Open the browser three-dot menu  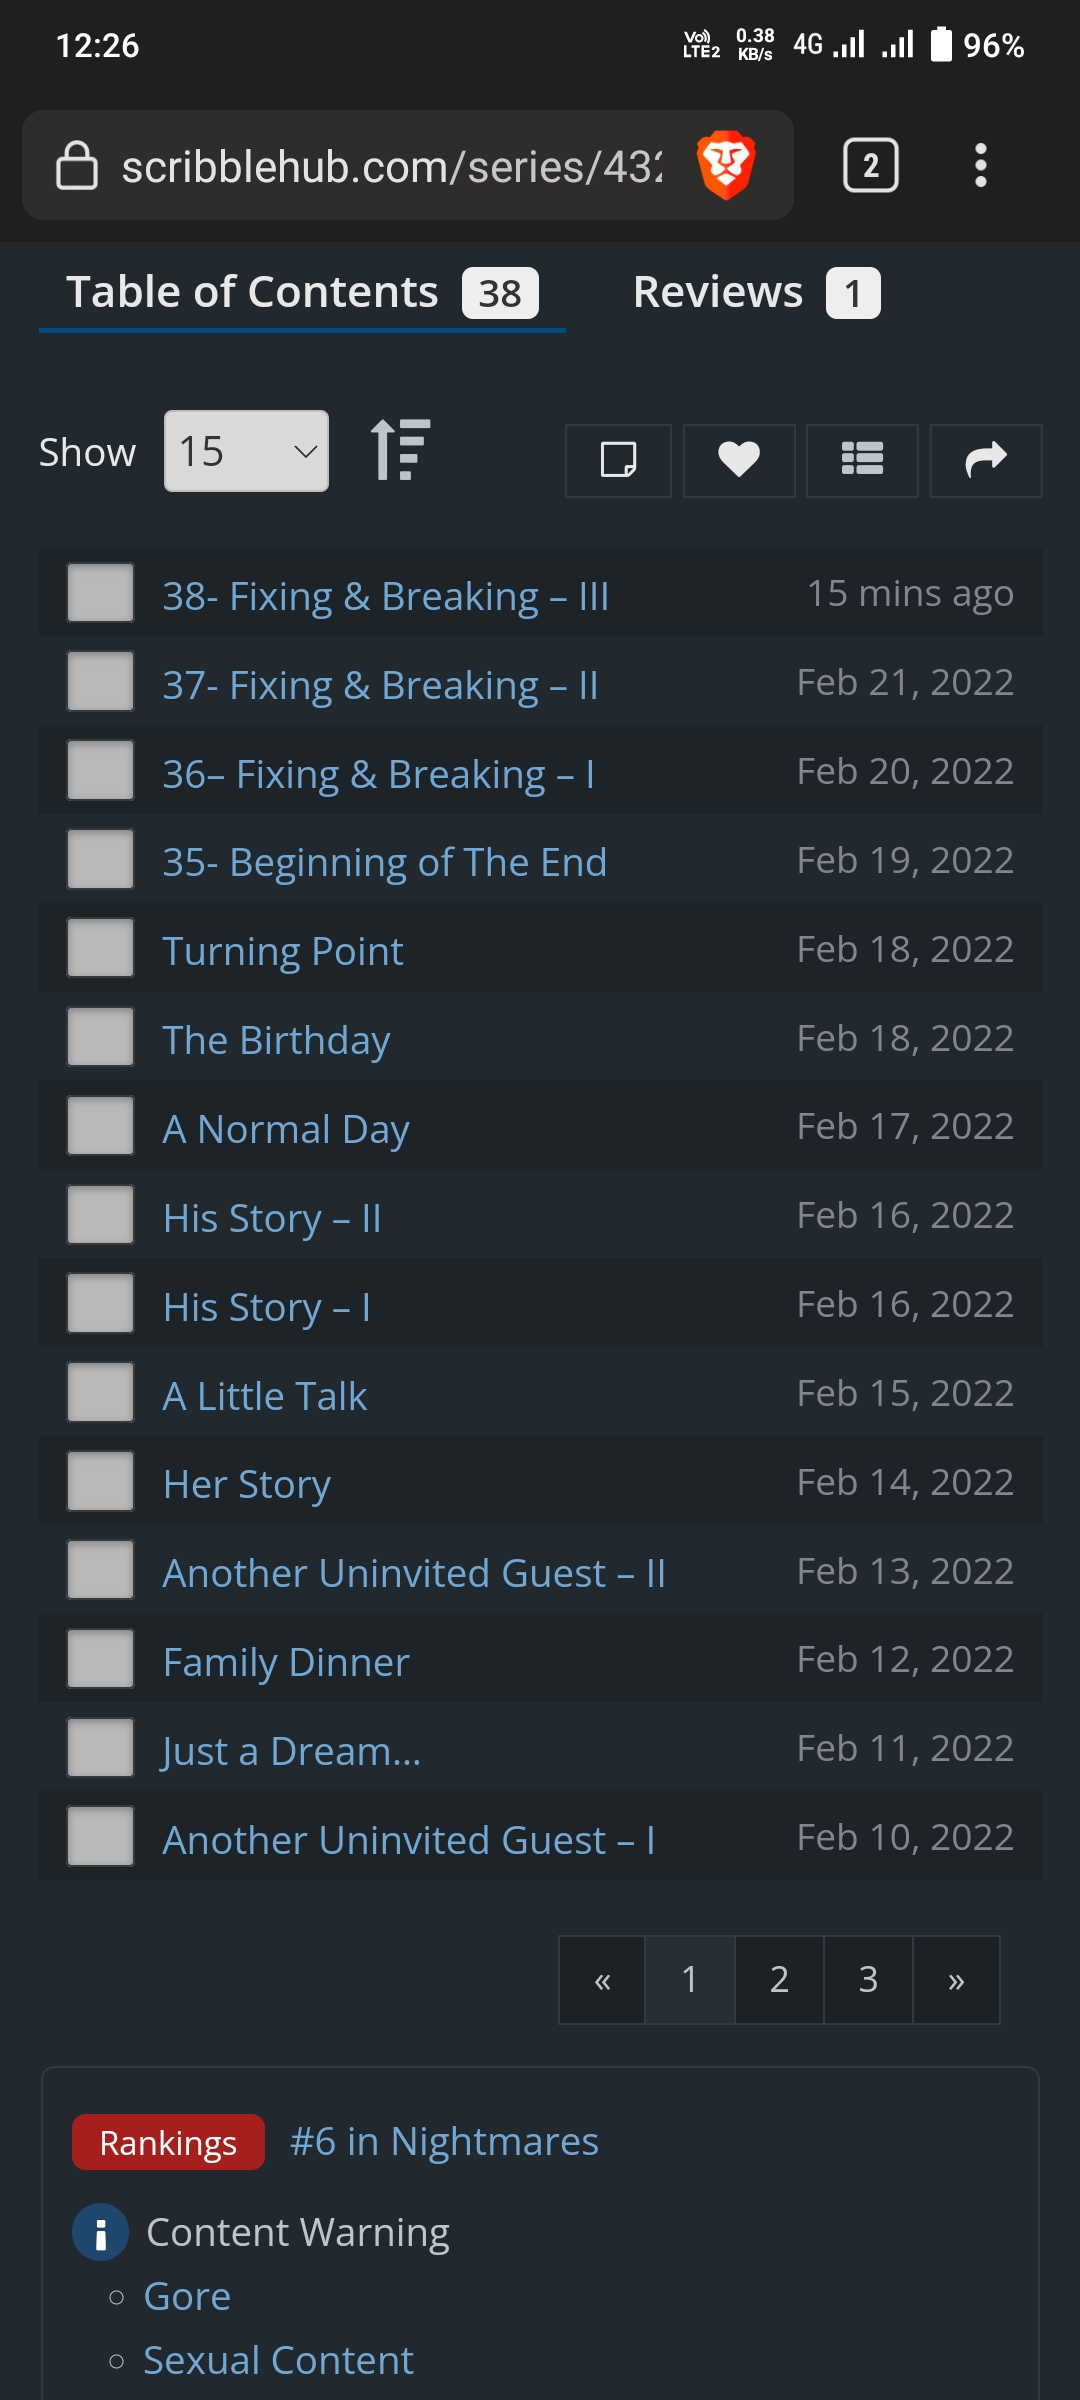(980, 165)
